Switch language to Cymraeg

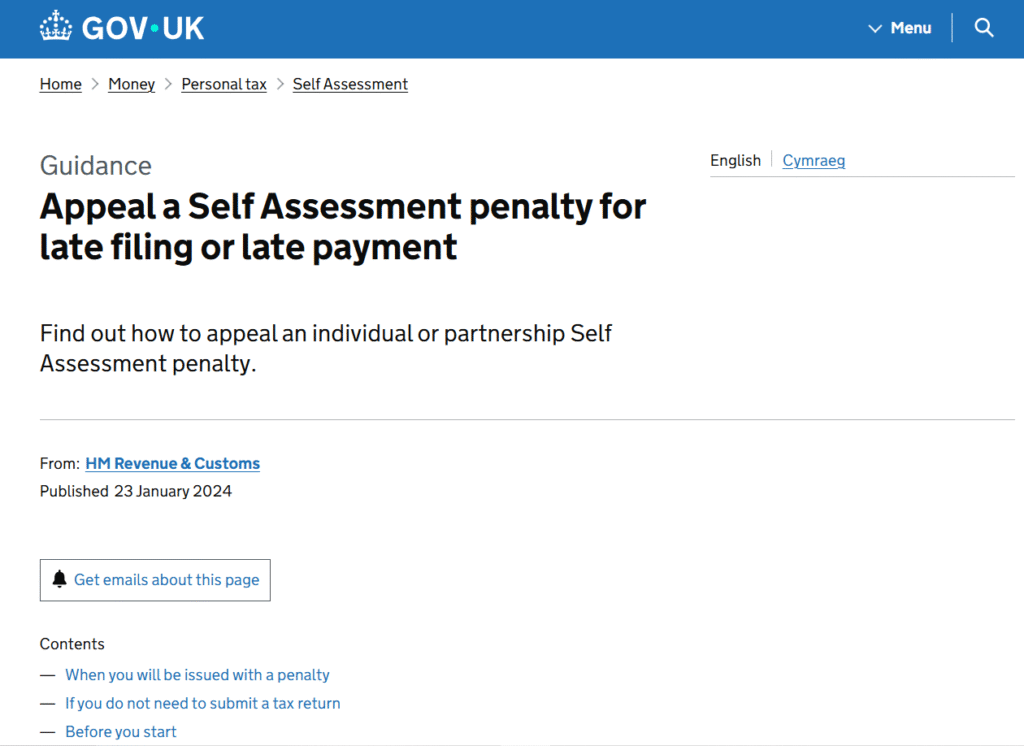tap(813, 160)
